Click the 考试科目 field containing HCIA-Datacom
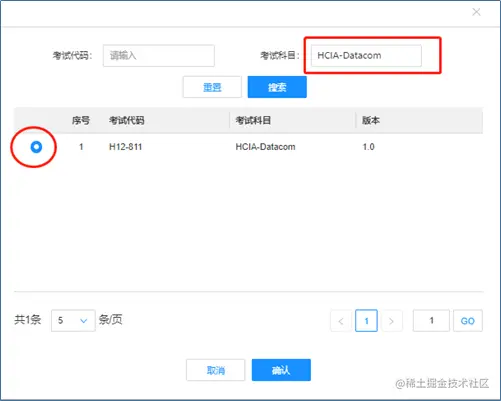The image size is (501, 401). click(366, 56)
